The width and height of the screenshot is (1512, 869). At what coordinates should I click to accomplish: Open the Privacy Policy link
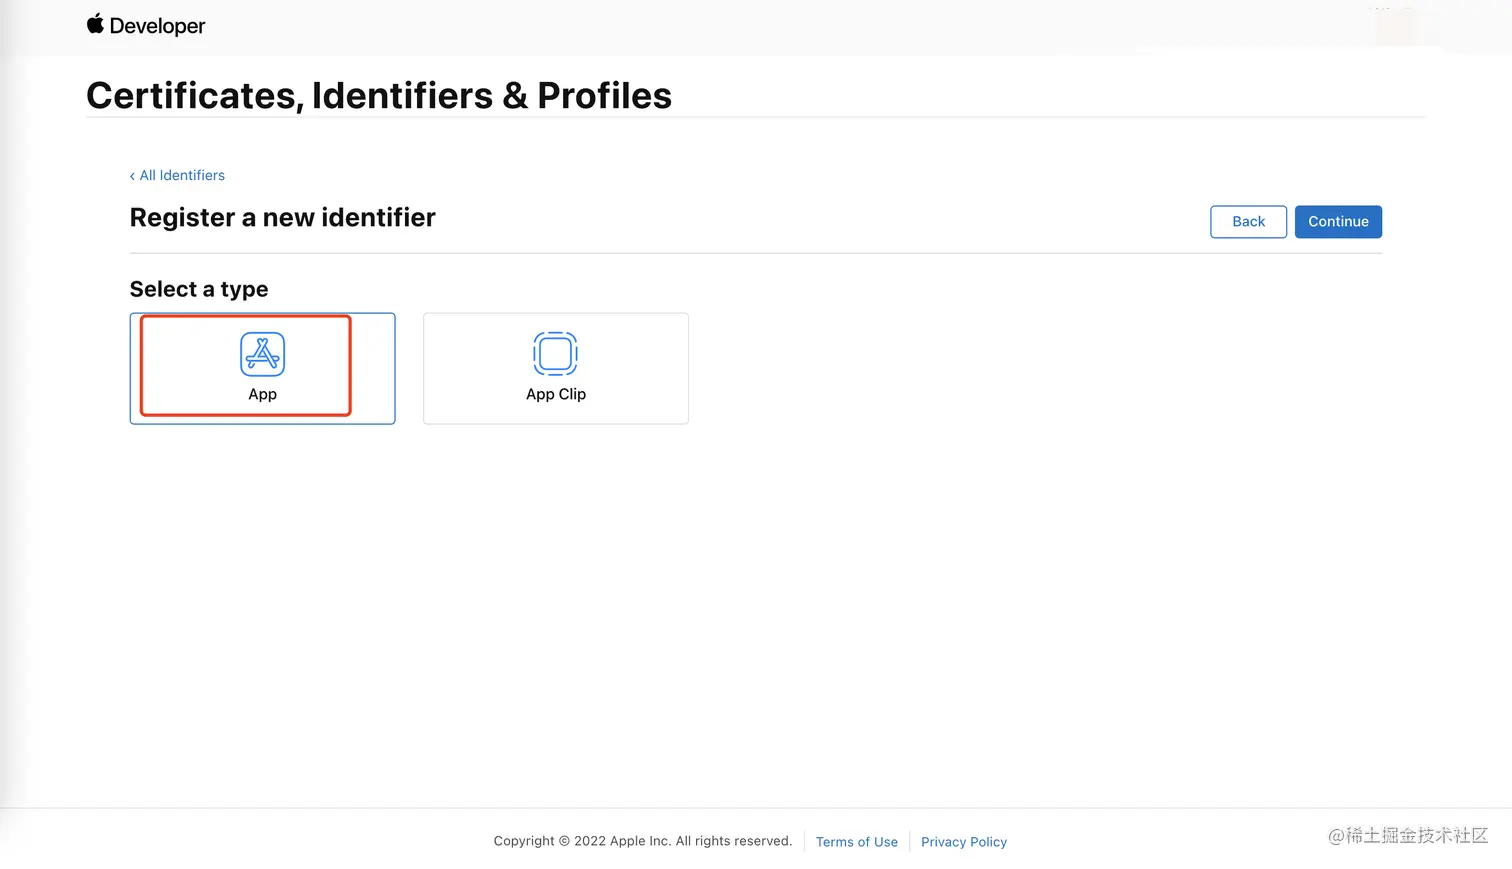(963, 842)
